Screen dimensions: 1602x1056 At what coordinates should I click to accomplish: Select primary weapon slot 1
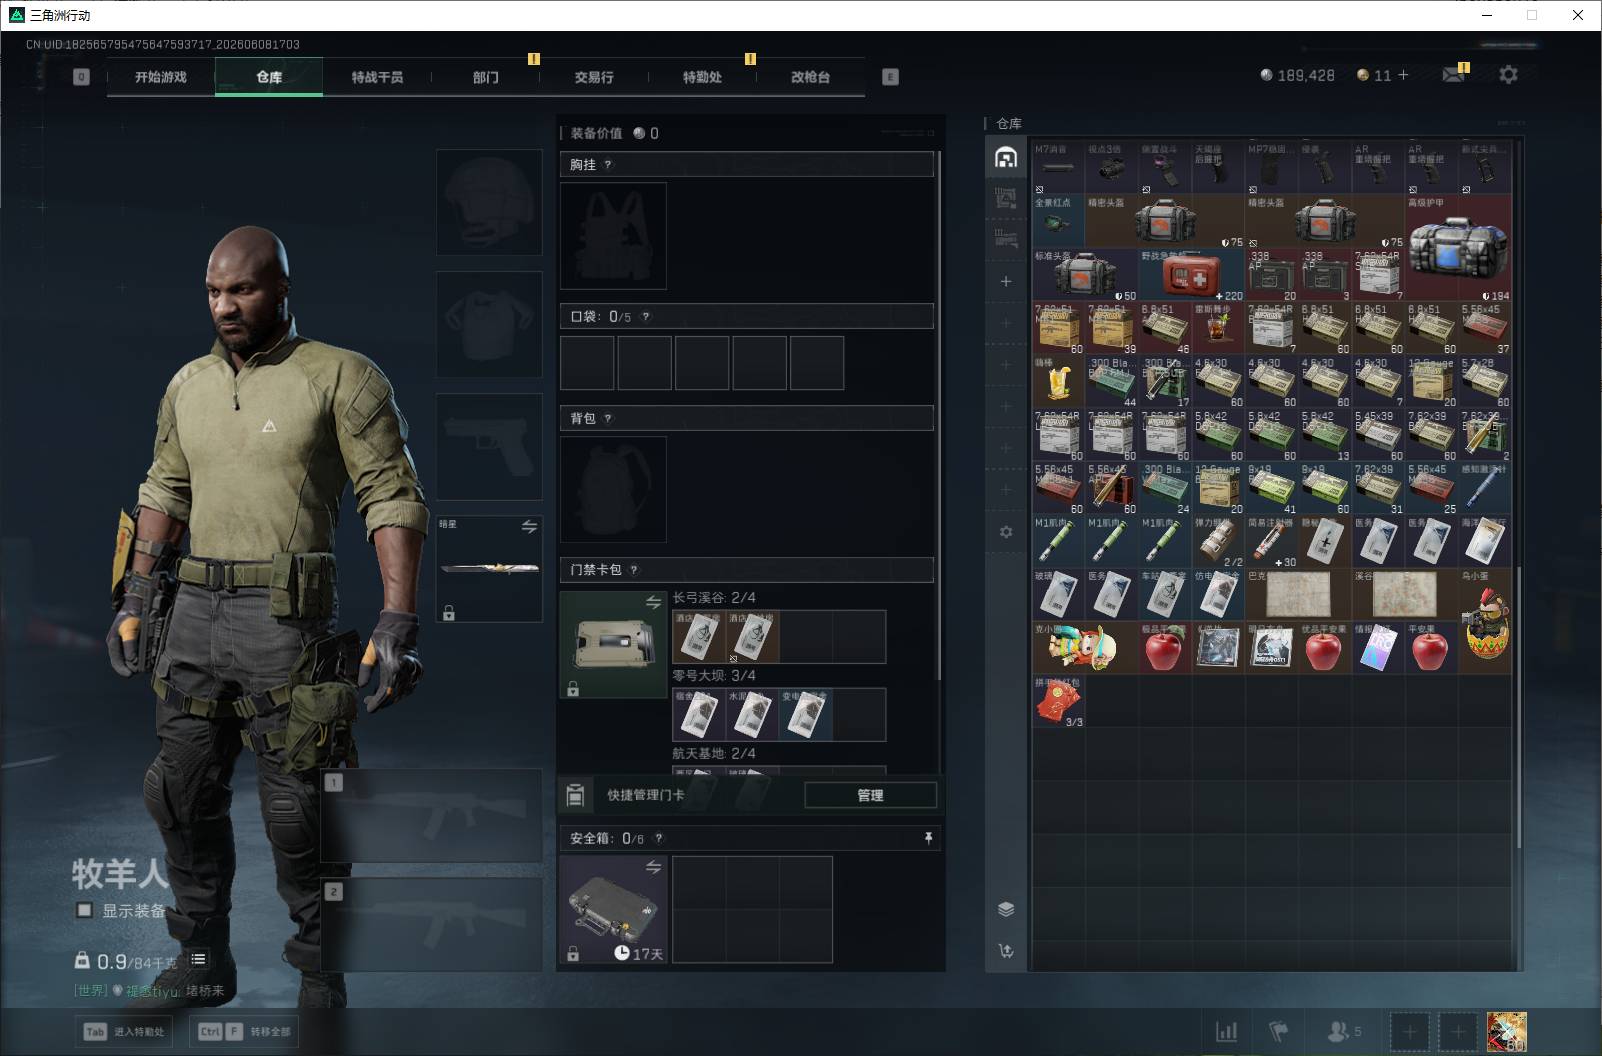(x=431, y=815)
